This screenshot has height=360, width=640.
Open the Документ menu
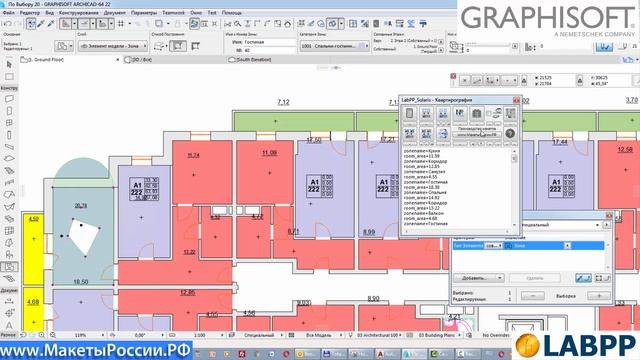click(x=114, y=13)
